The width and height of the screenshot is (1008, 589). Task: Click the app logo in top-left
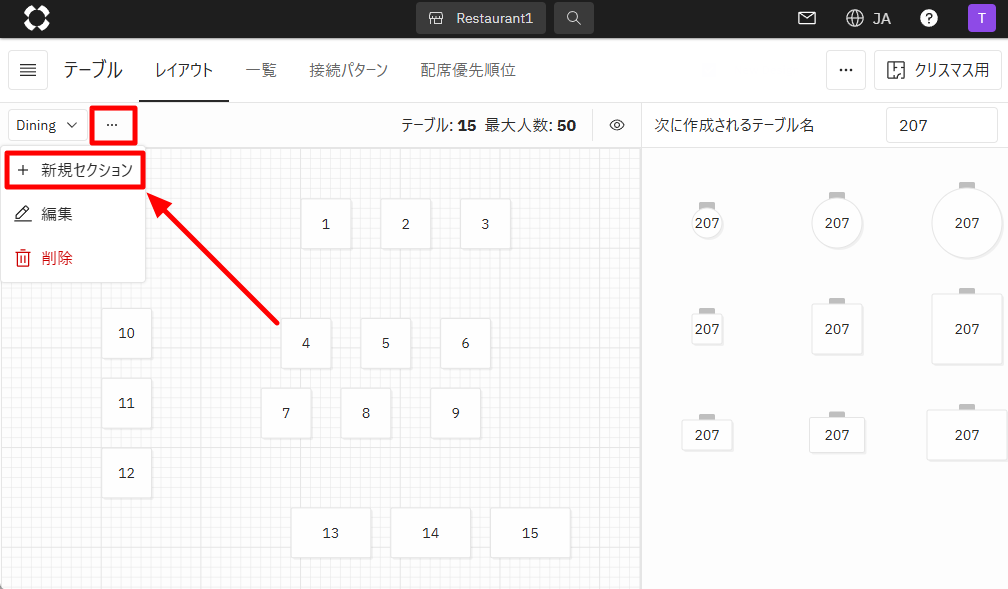37,18
